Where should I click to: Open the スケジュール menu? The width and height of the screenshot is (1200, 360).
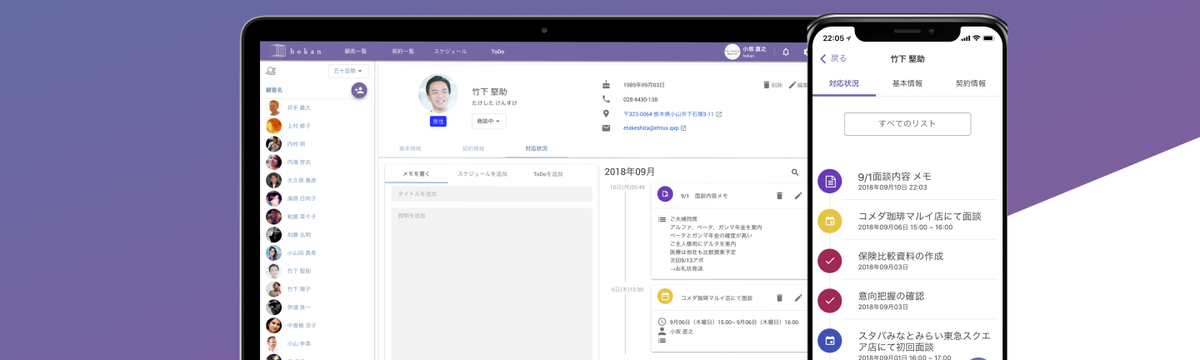coord(450,51)
